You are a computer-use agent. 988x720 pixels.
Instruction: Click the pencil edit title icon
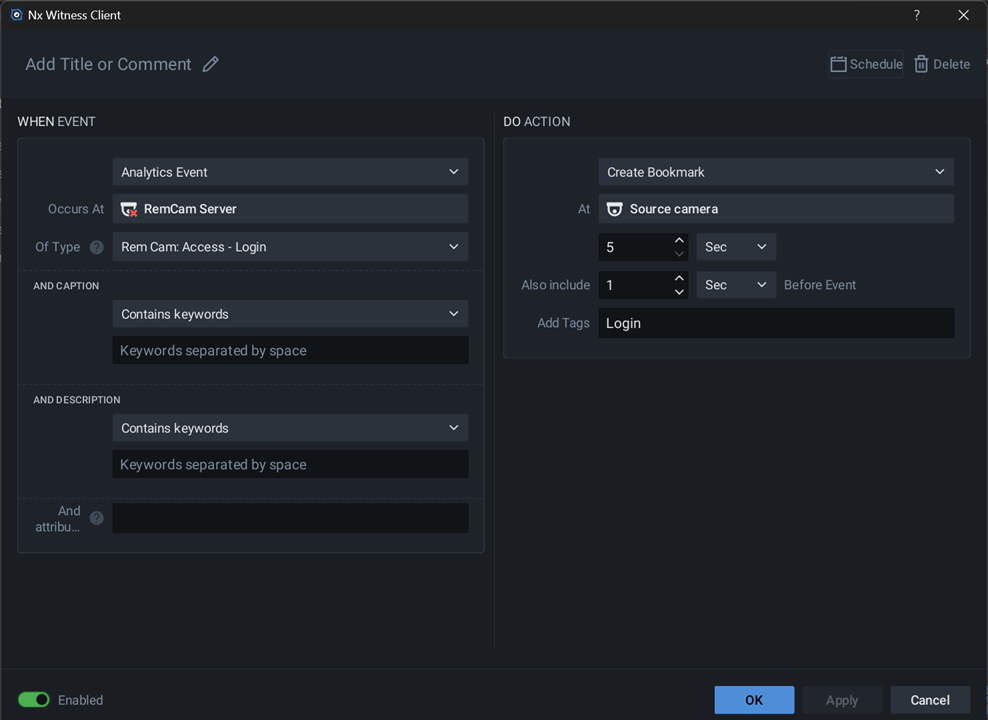coord(210,64)
